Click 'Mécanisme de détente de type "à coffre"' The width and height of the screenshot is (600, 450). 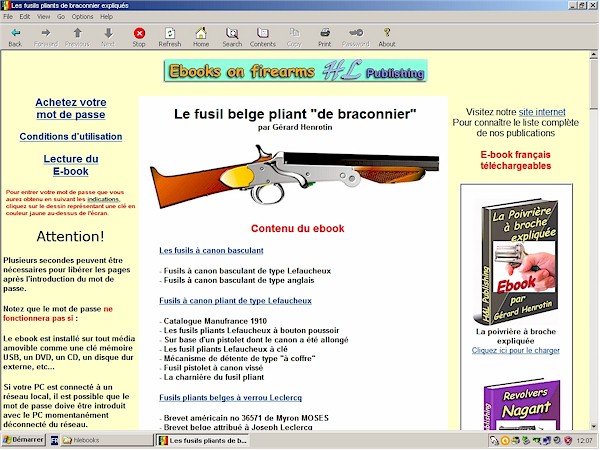click(x=239, y=359)
